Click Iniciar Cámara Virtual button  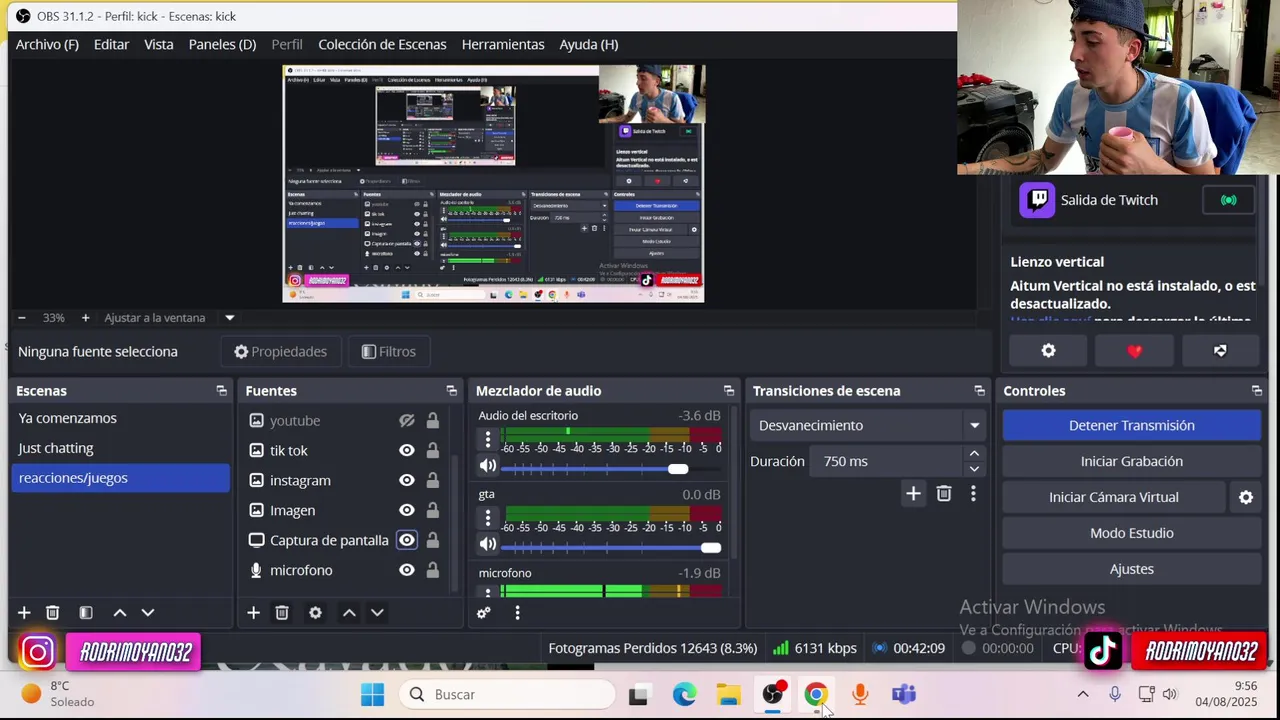point(1114,497)
